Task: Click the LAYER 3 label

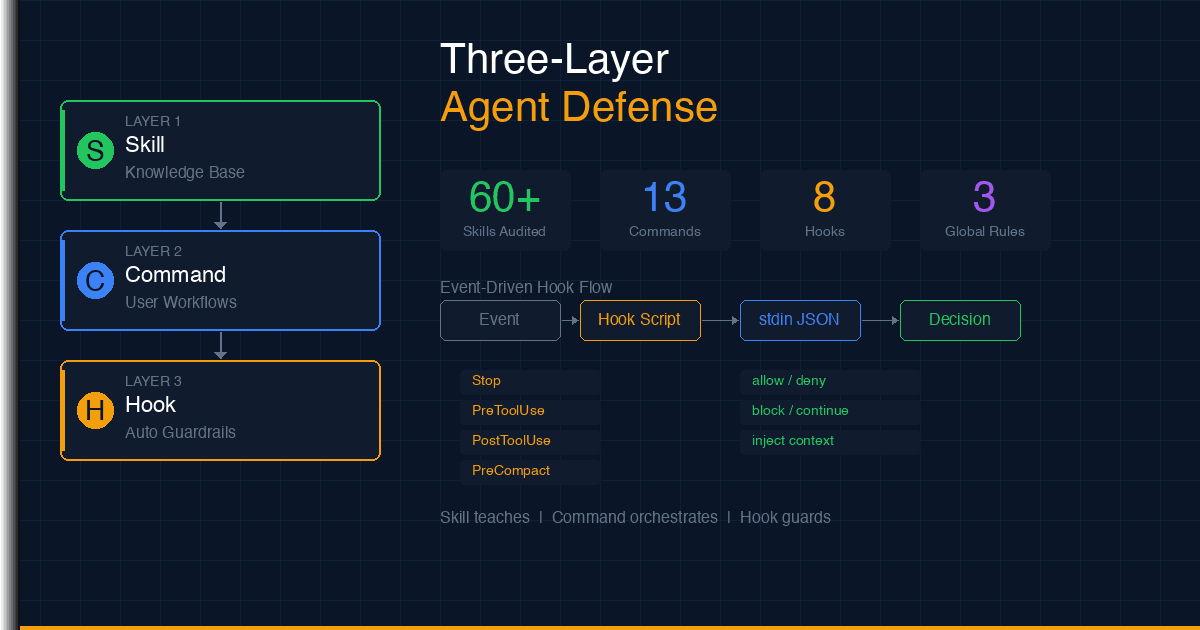Action: pyautogui.click(x=153, y=381)
